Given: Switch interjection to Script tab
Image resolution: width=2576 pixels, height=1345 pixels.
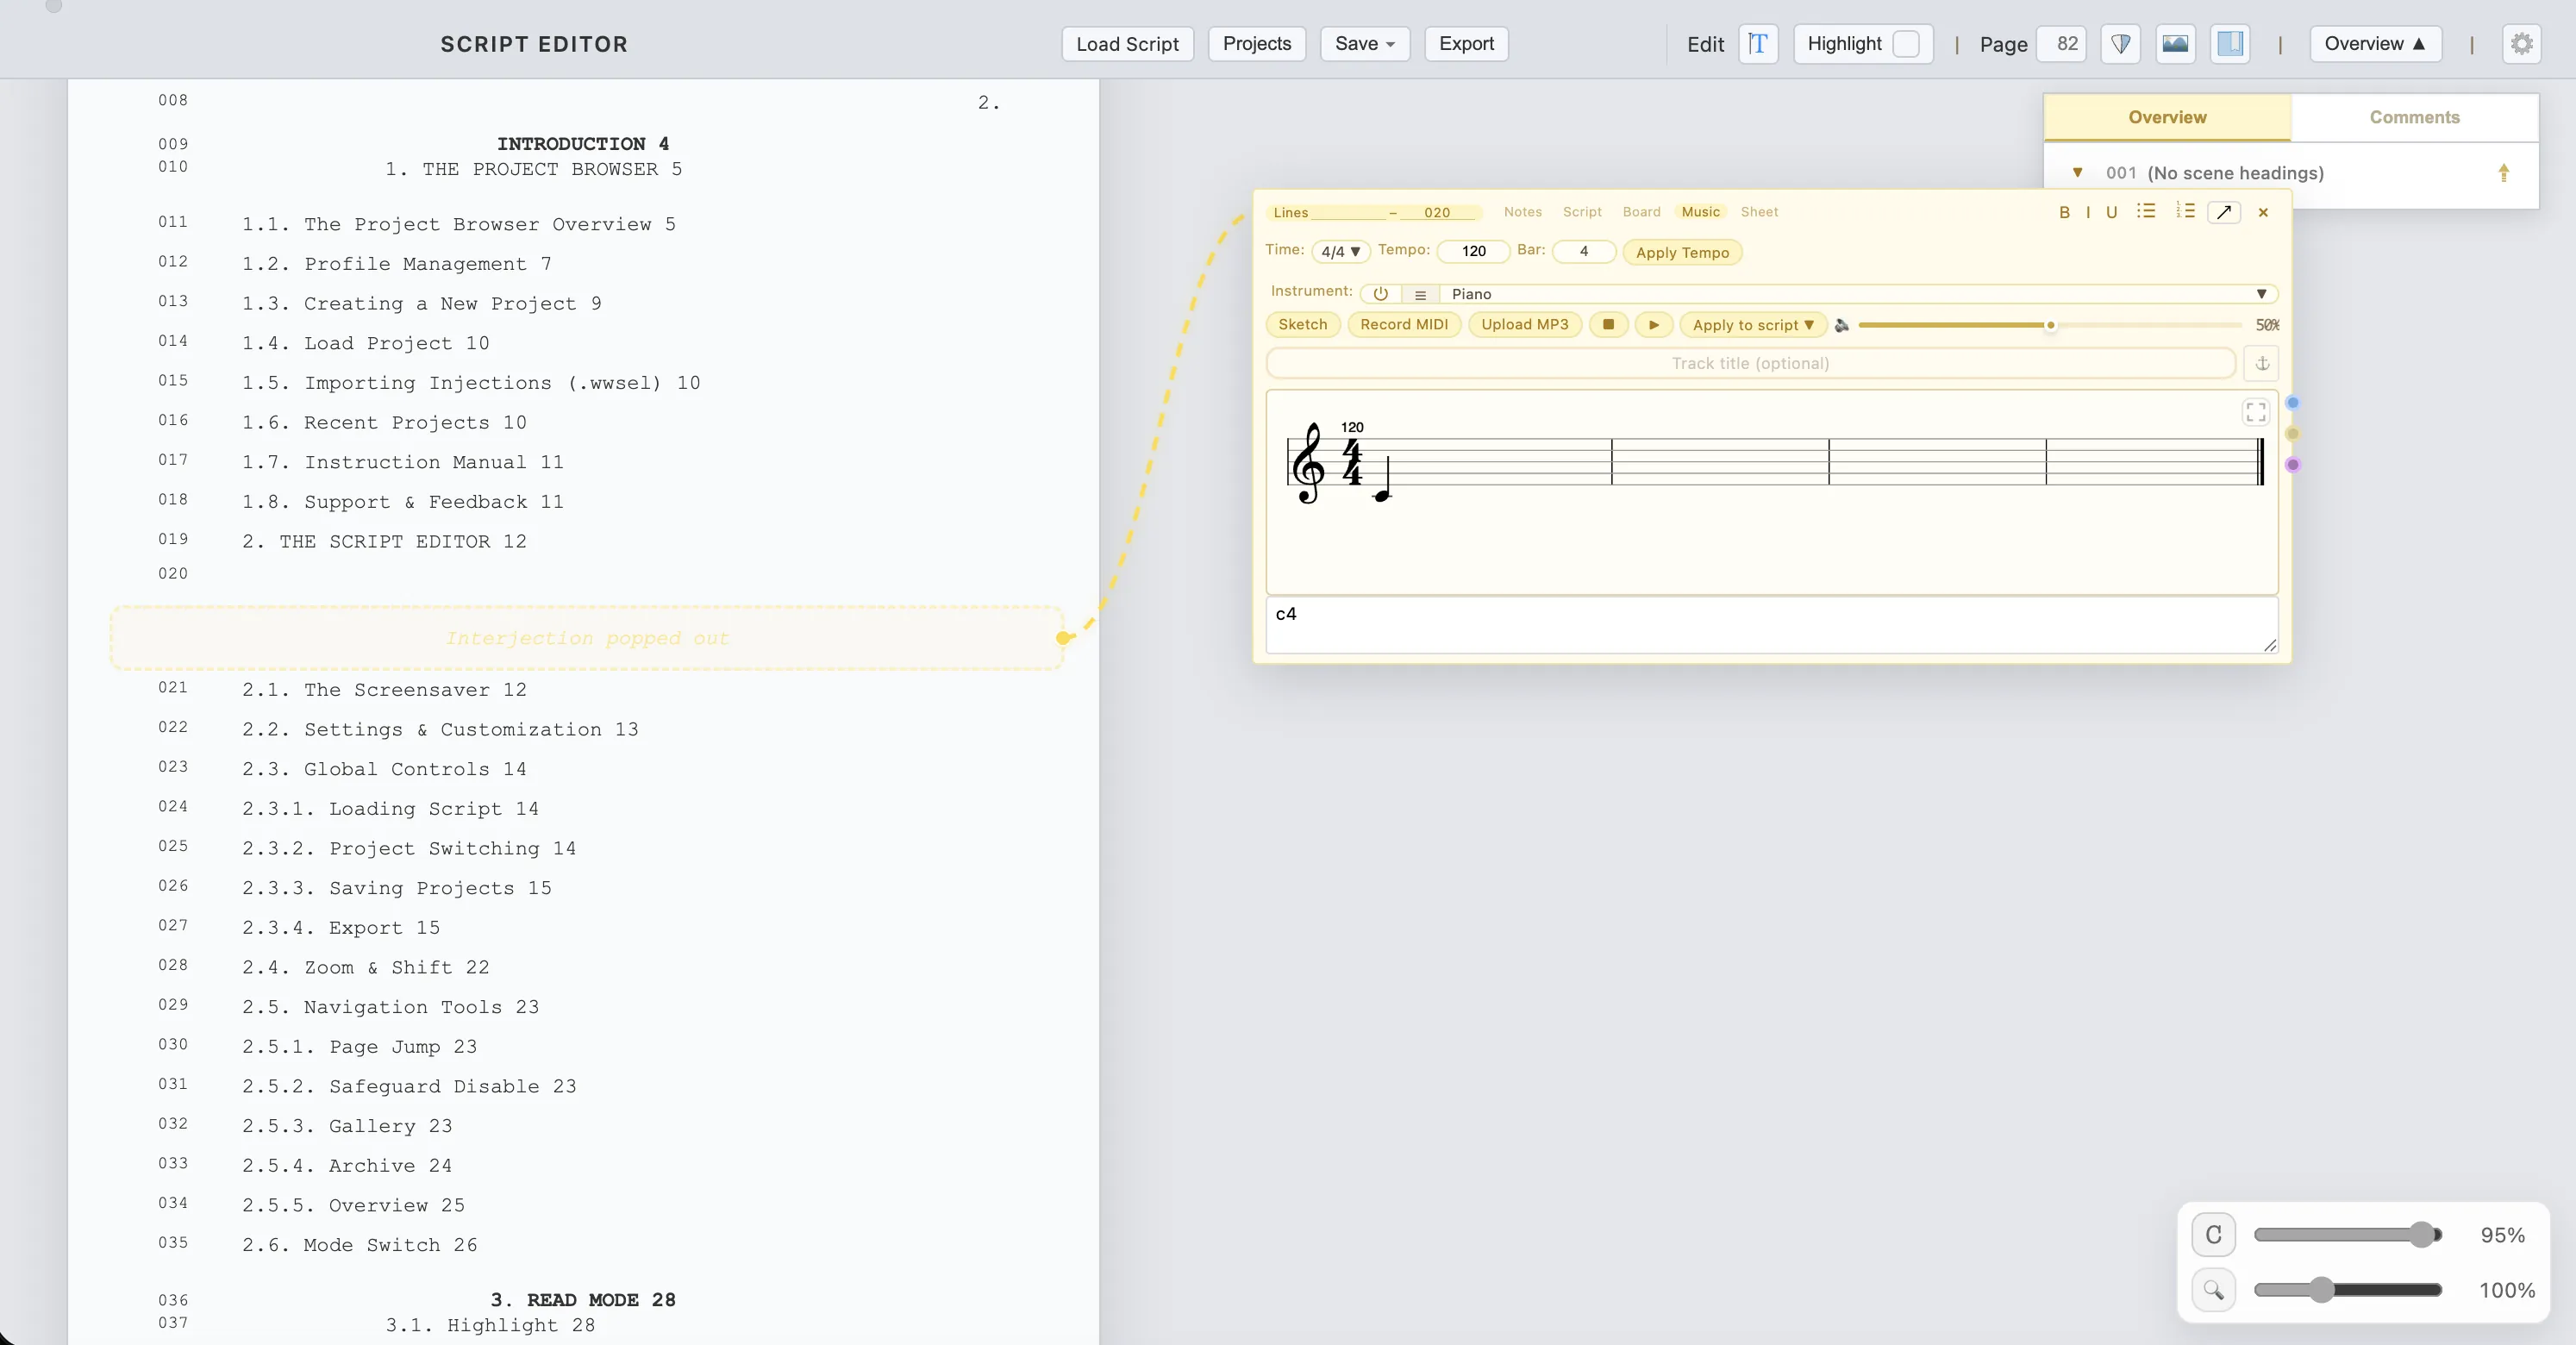Looking at the screenshot, I should pyautogui.click(x=1582, y=212).
